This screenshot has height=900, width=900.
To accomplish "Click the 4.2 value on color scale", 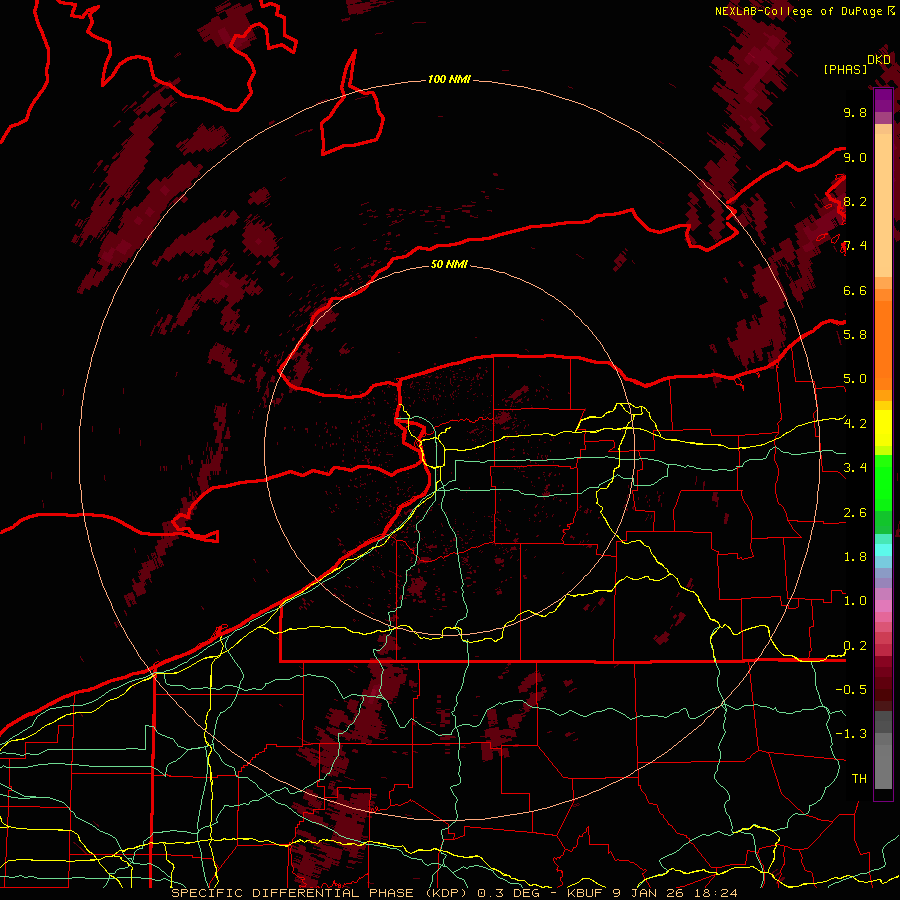I will coord(855,424).
